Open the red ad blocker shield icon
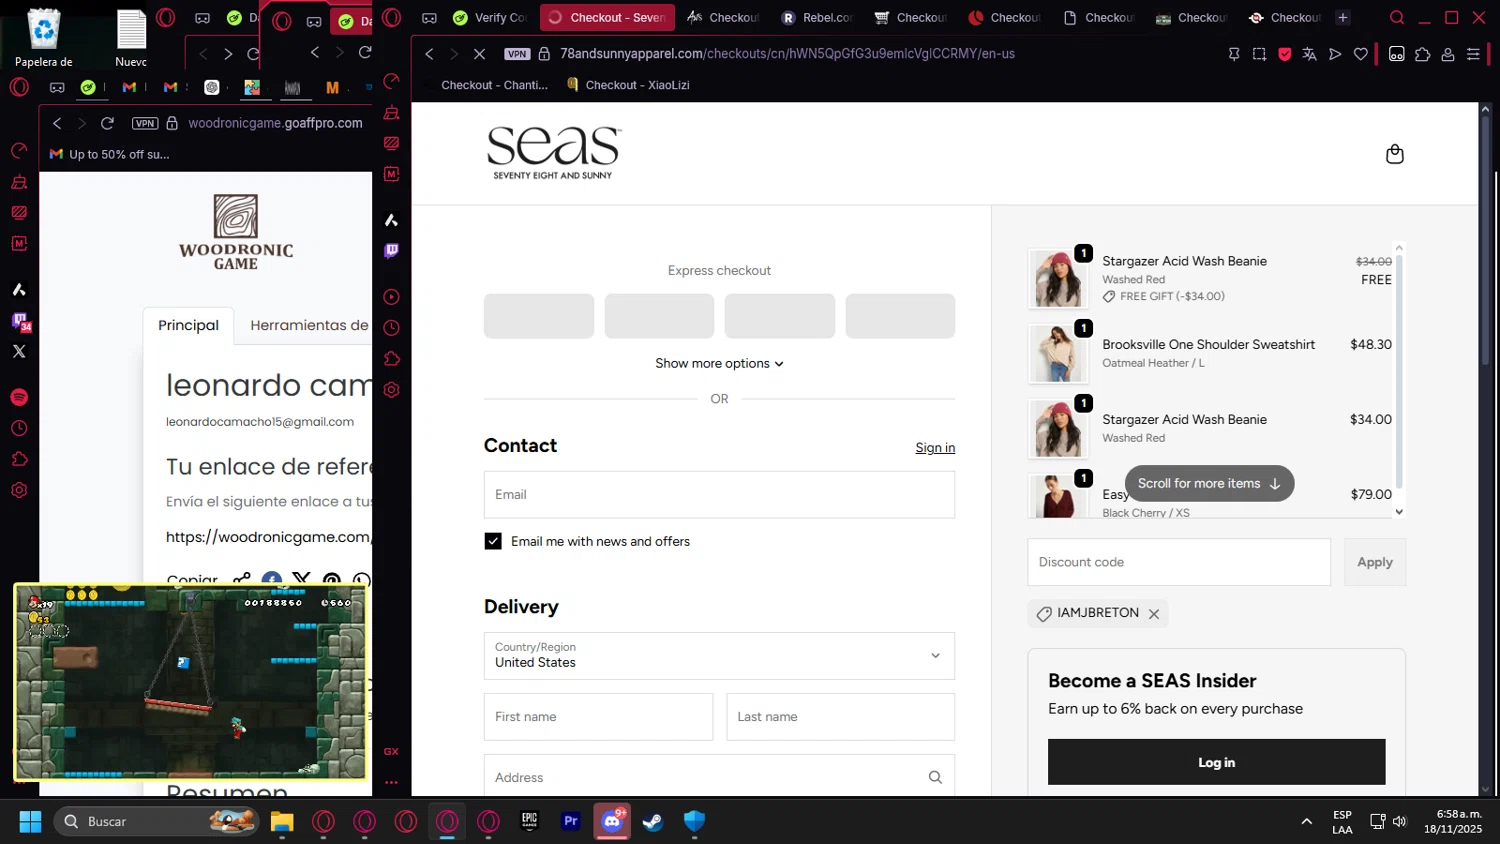The image size is (1500, 844). (x=1285, y=54)
